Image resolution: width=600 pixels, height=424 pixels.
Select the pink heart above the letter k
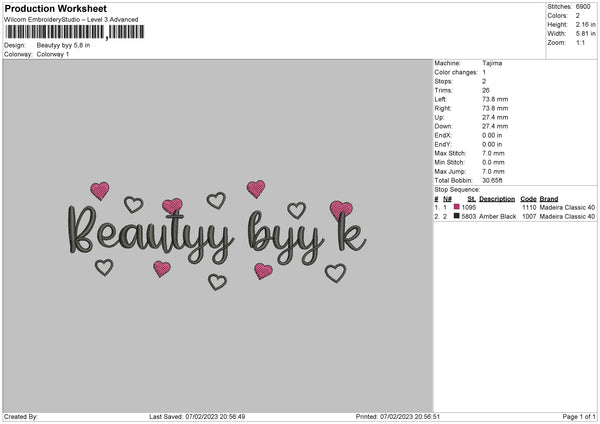click(341, 209)
